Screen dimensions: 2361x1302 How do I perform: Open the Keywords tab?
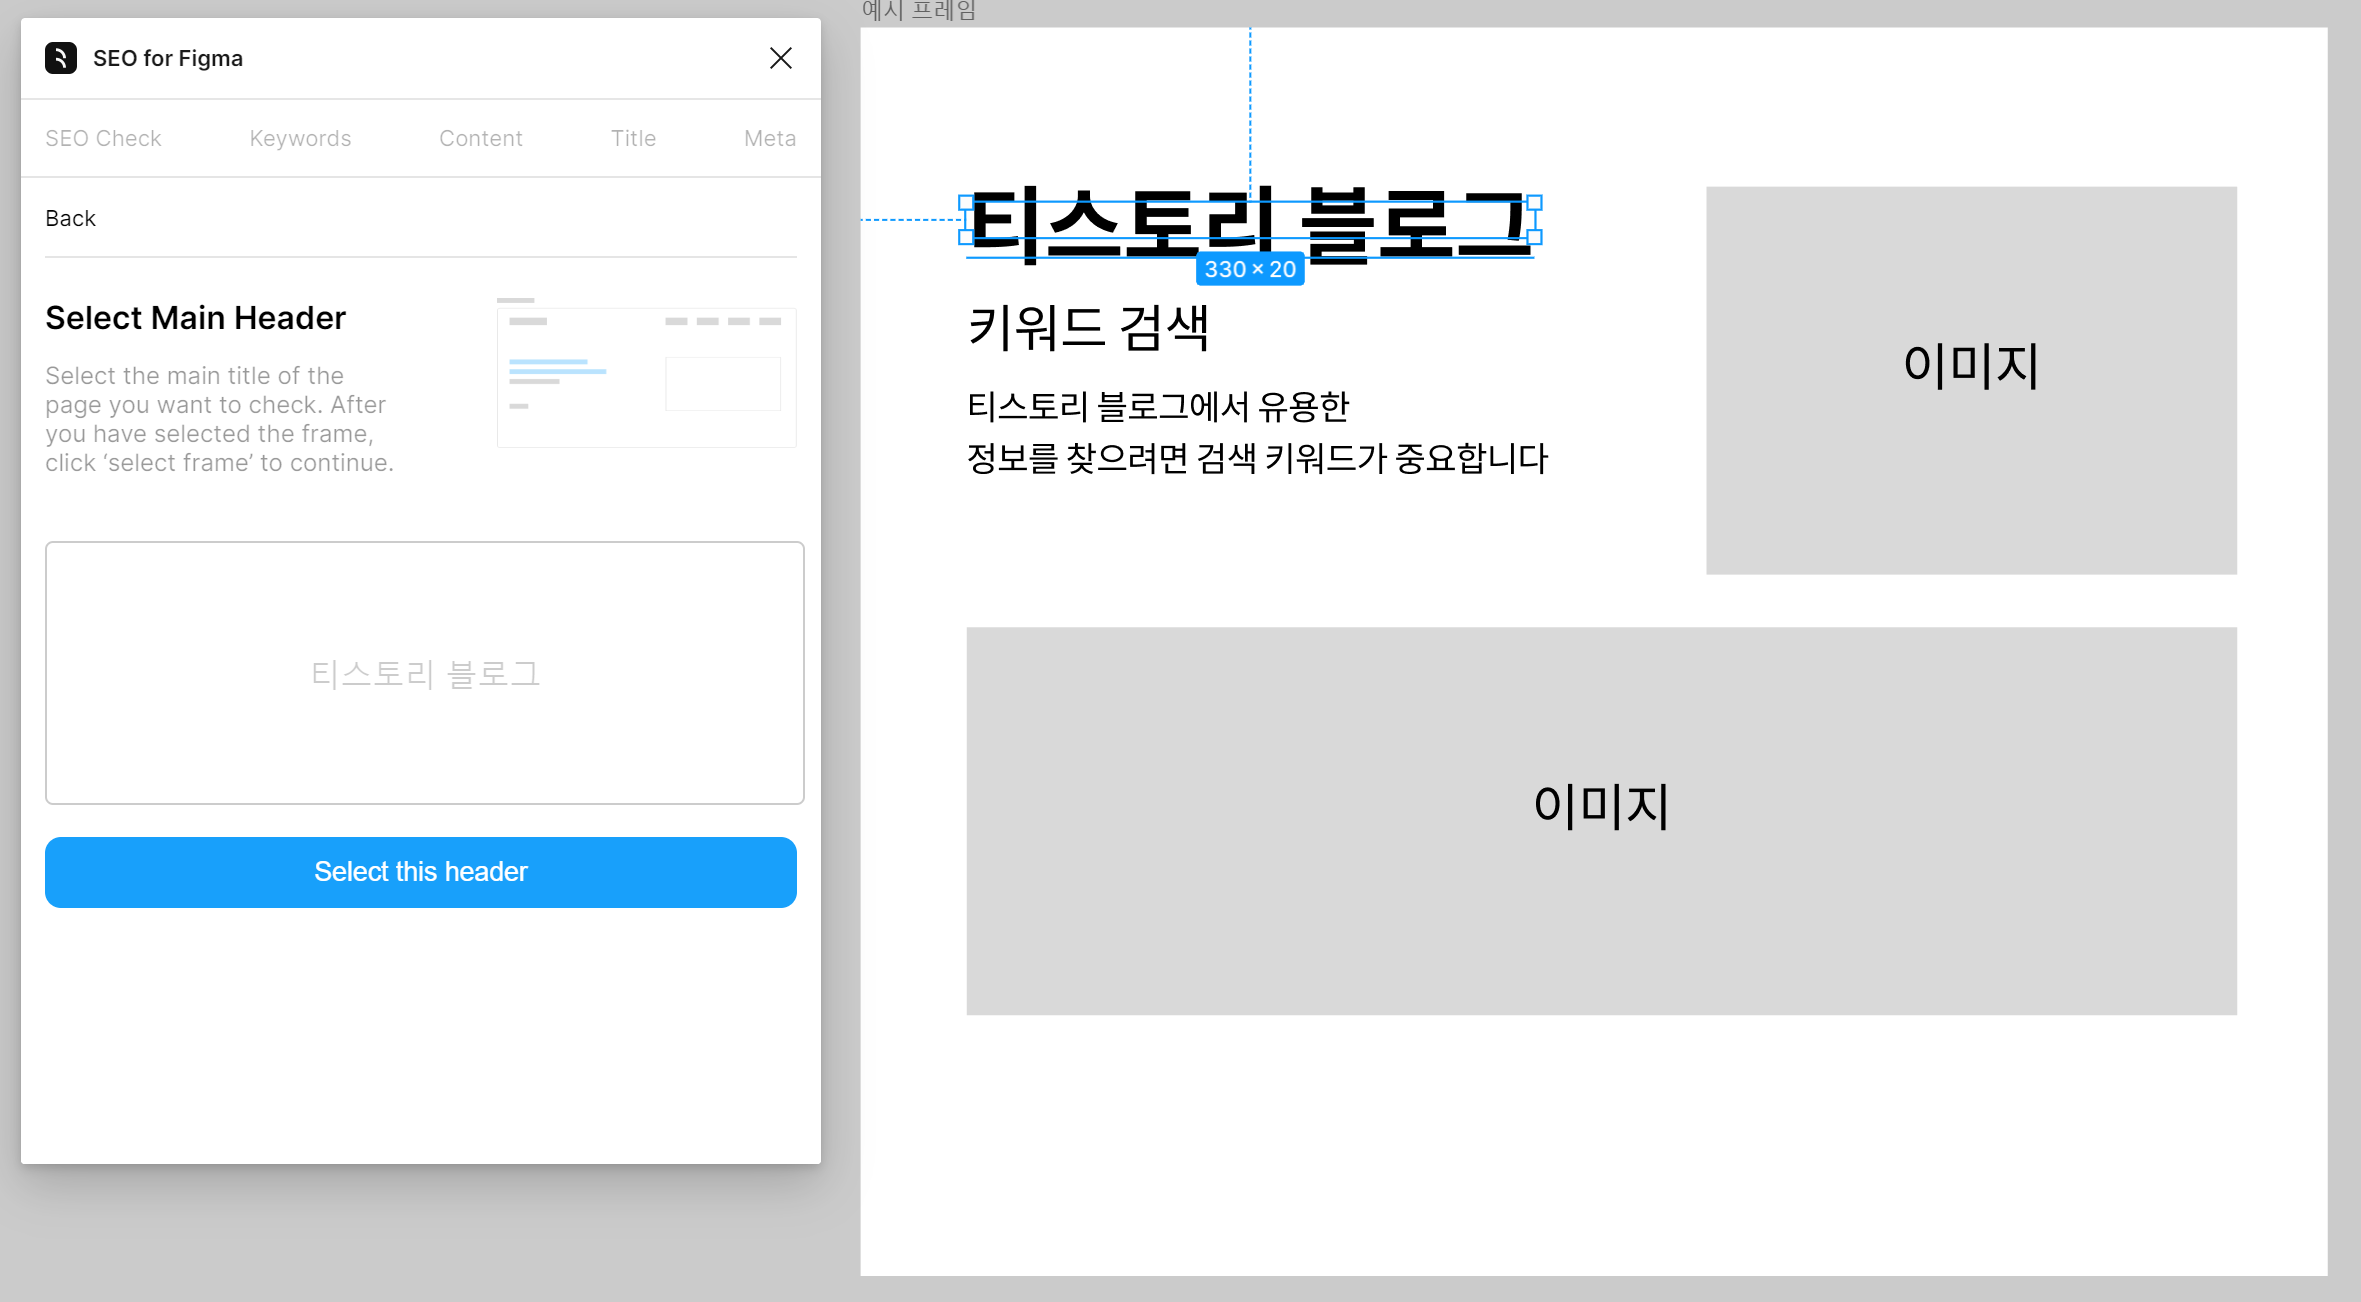pyautogui.click(x=300, y=138)
